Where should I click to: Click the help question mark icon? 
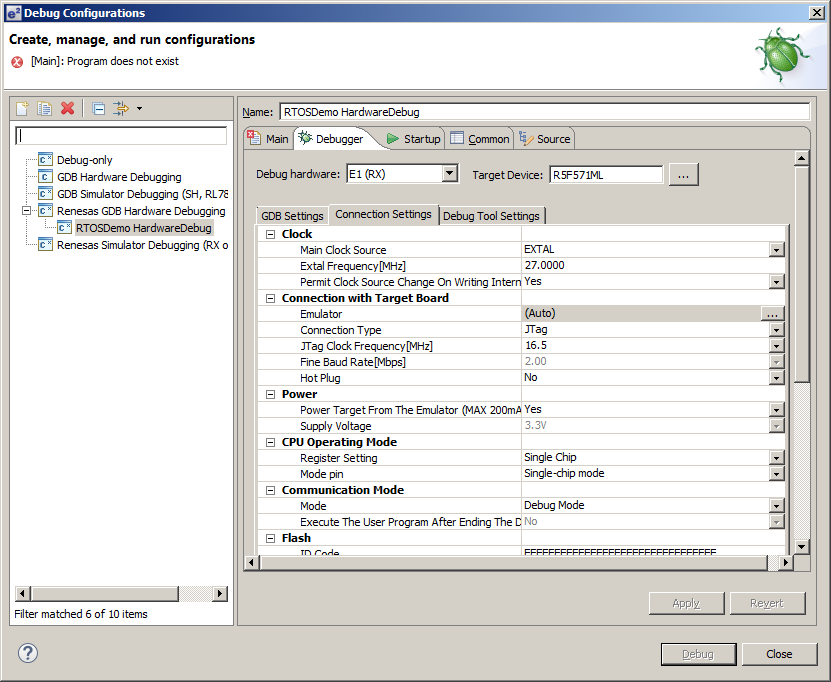[x=28, y=654]
